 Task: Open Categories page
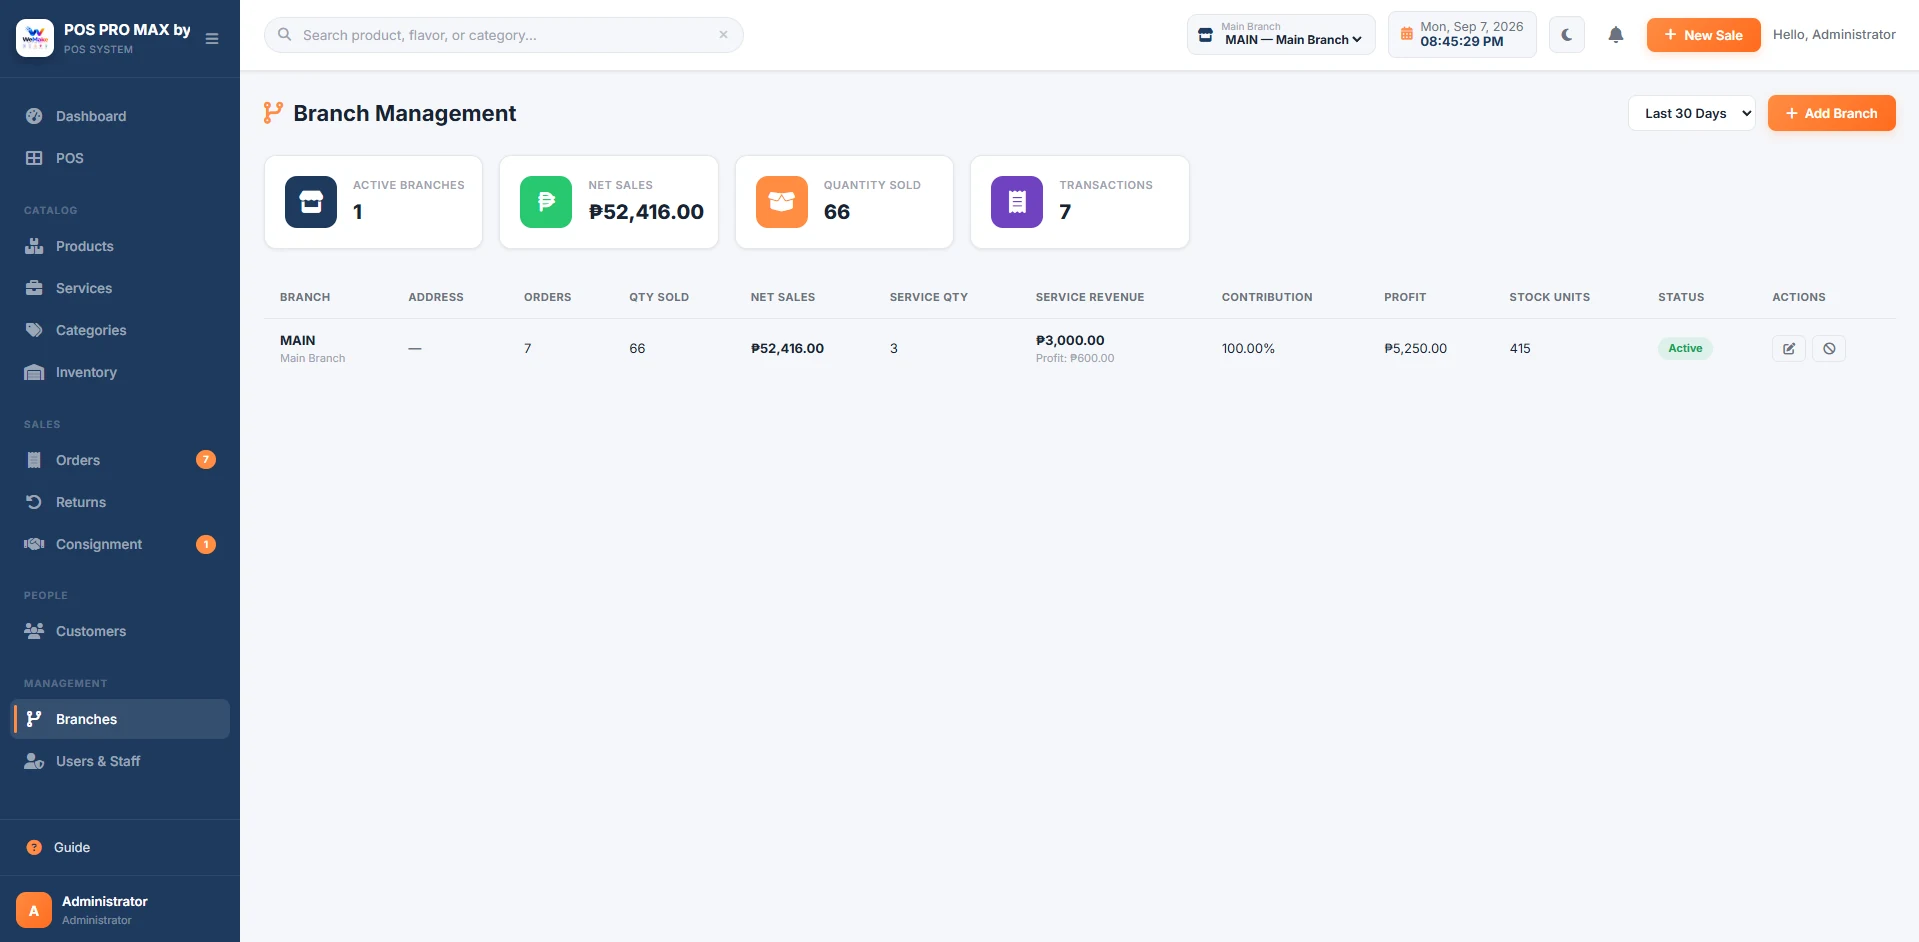pyautogui.click(x=120, y=330)
